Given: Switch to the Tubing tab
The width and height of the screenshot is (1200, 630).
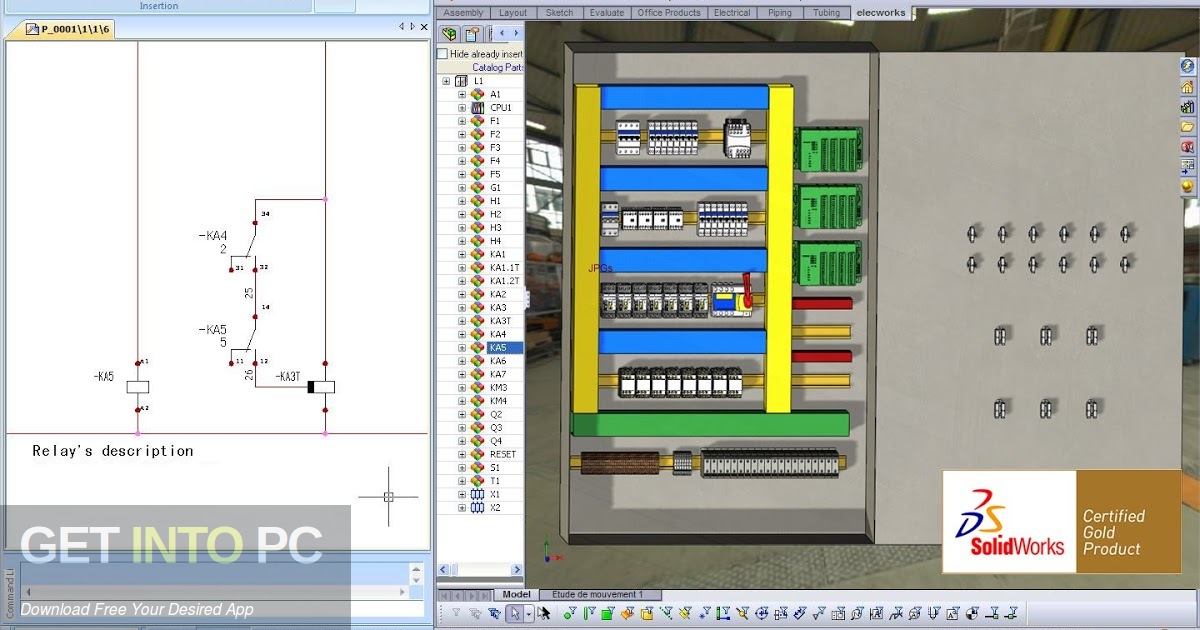Looking at the screenshot, I should (826, 13).
